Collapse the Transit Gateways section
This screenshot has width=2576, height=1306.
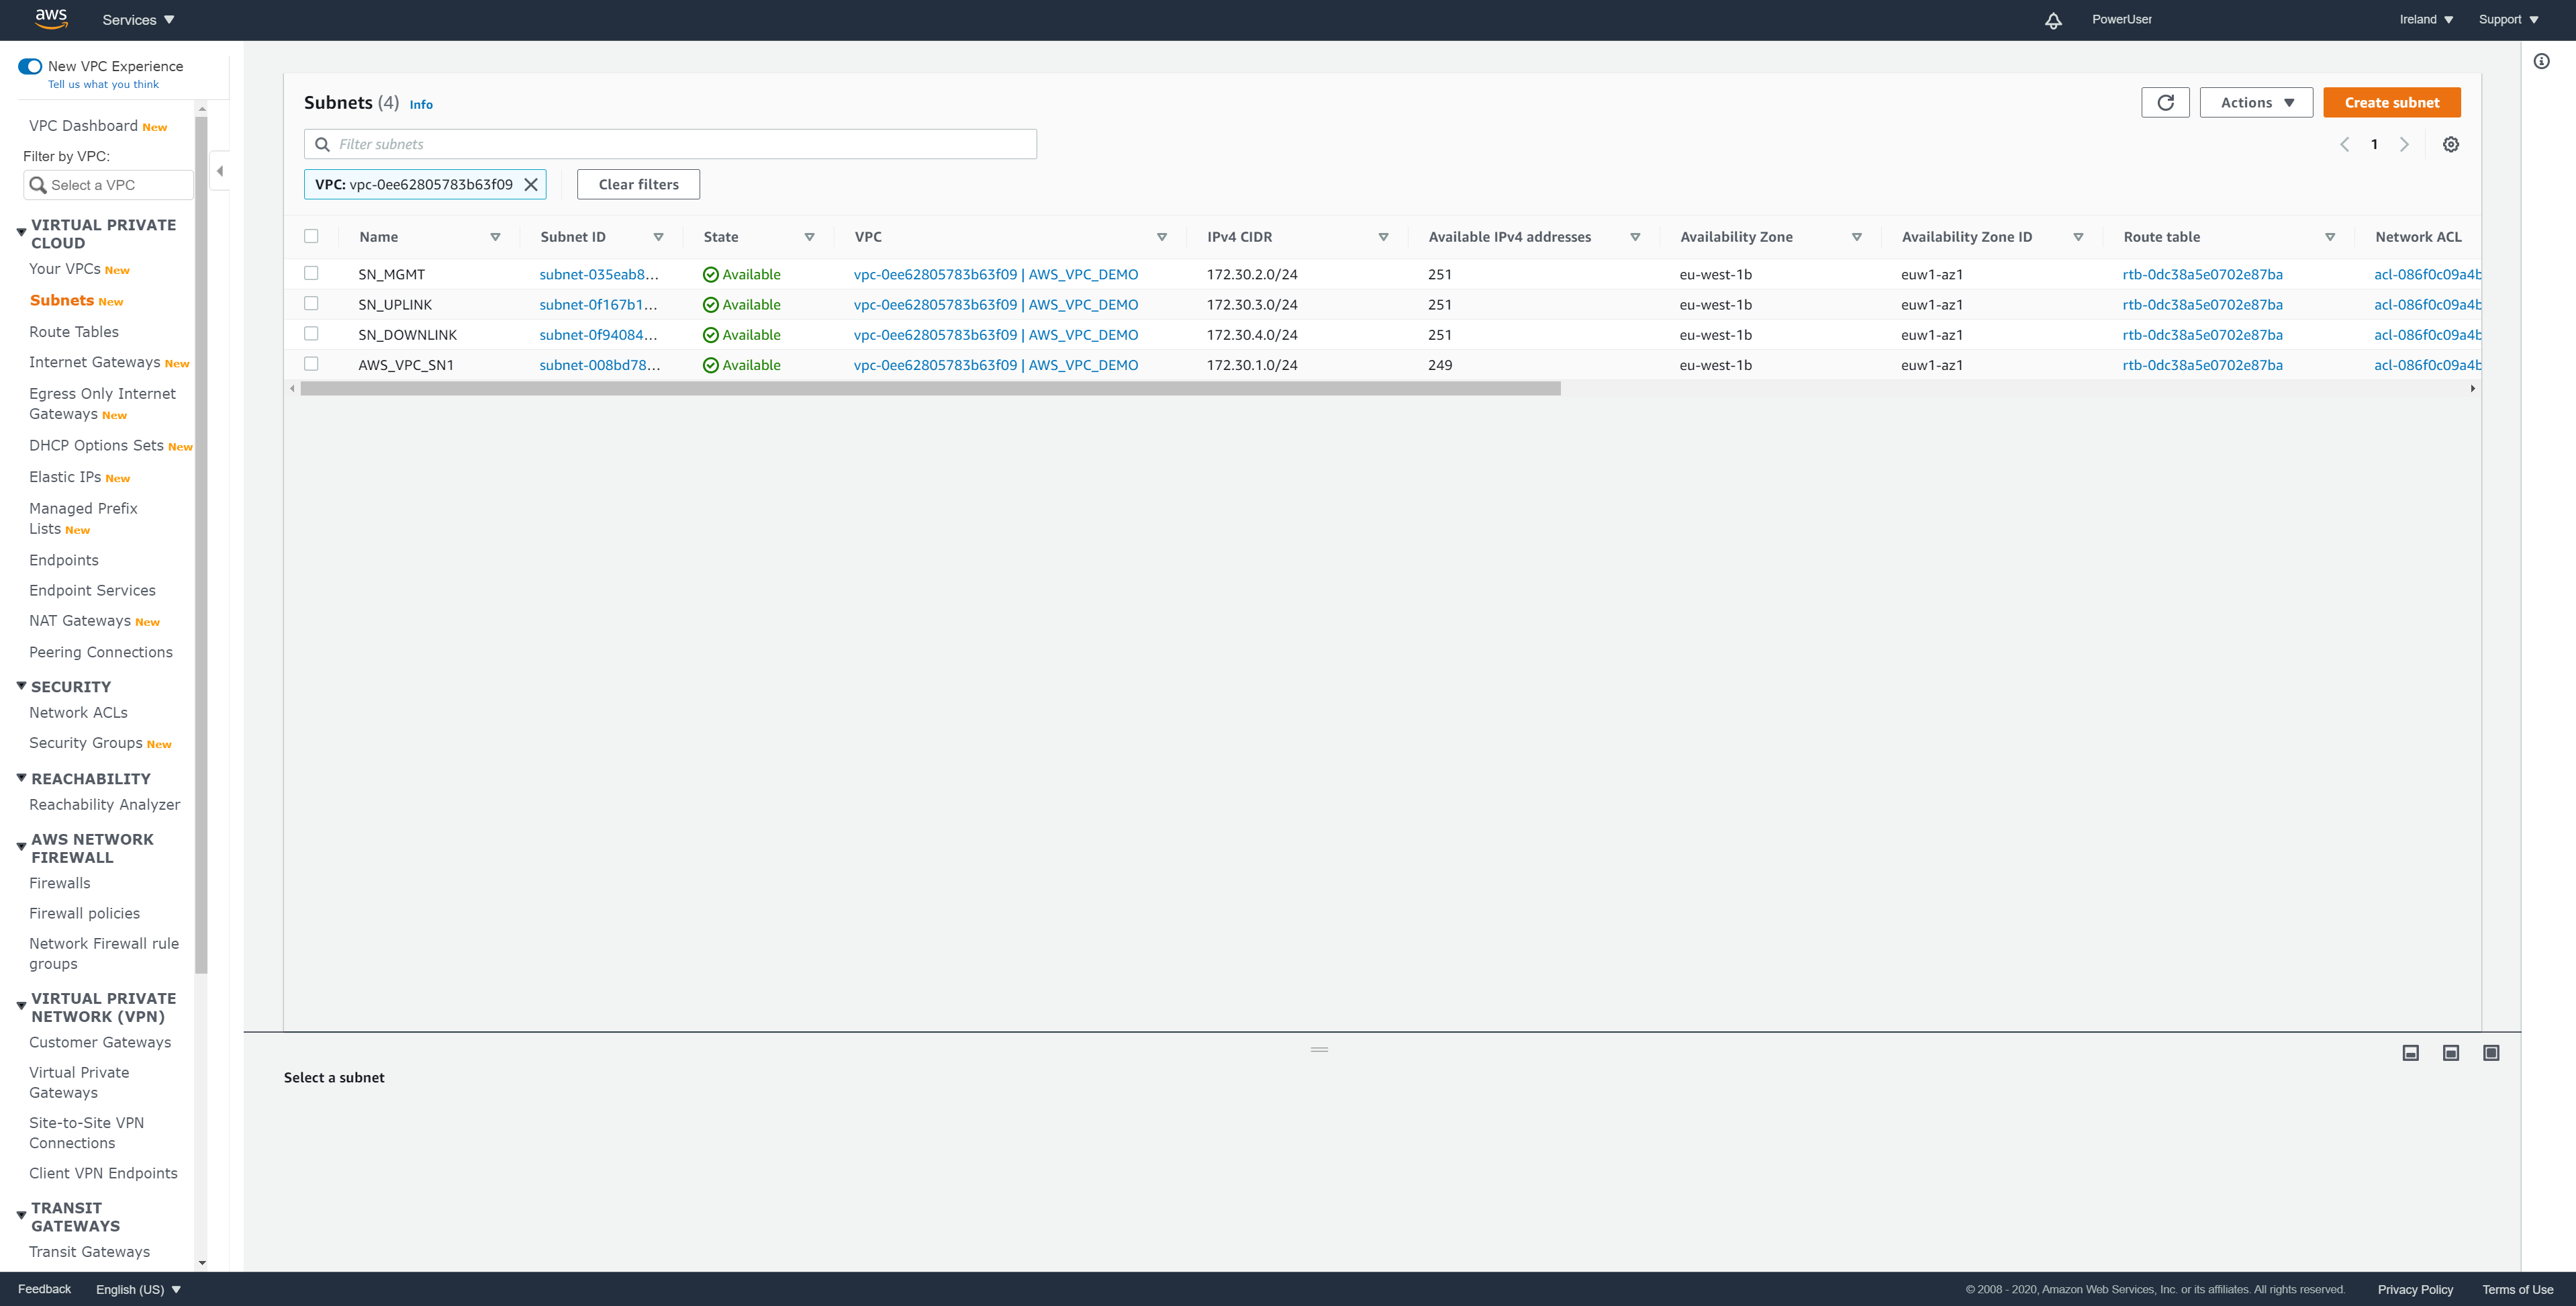pyautogui.click(x=21, y=1216)
